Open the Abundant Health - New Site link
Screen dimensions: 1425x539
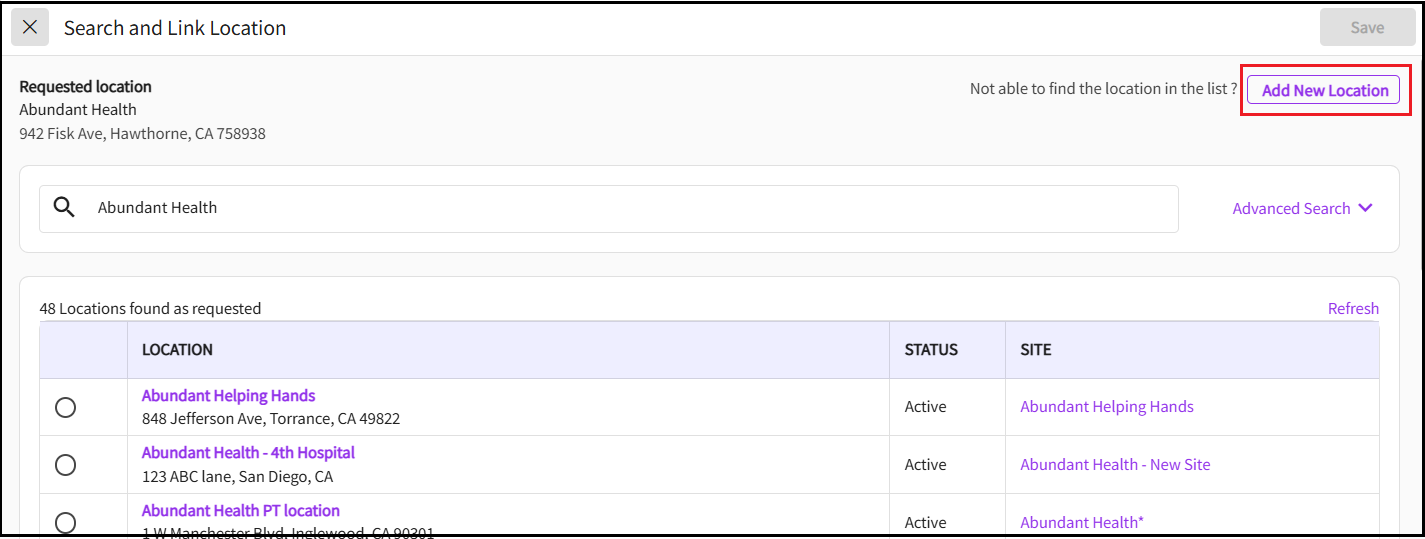click(x=1114, y=465)
